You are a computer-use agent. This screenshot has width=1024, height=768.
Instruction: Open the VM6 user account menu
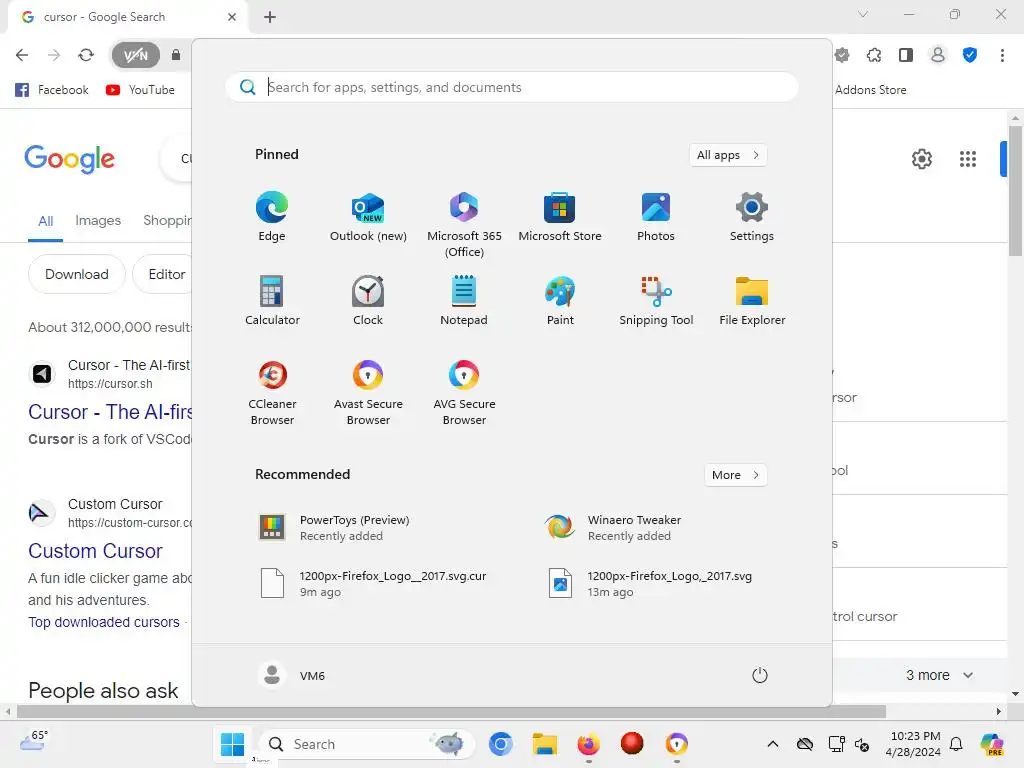291,675
